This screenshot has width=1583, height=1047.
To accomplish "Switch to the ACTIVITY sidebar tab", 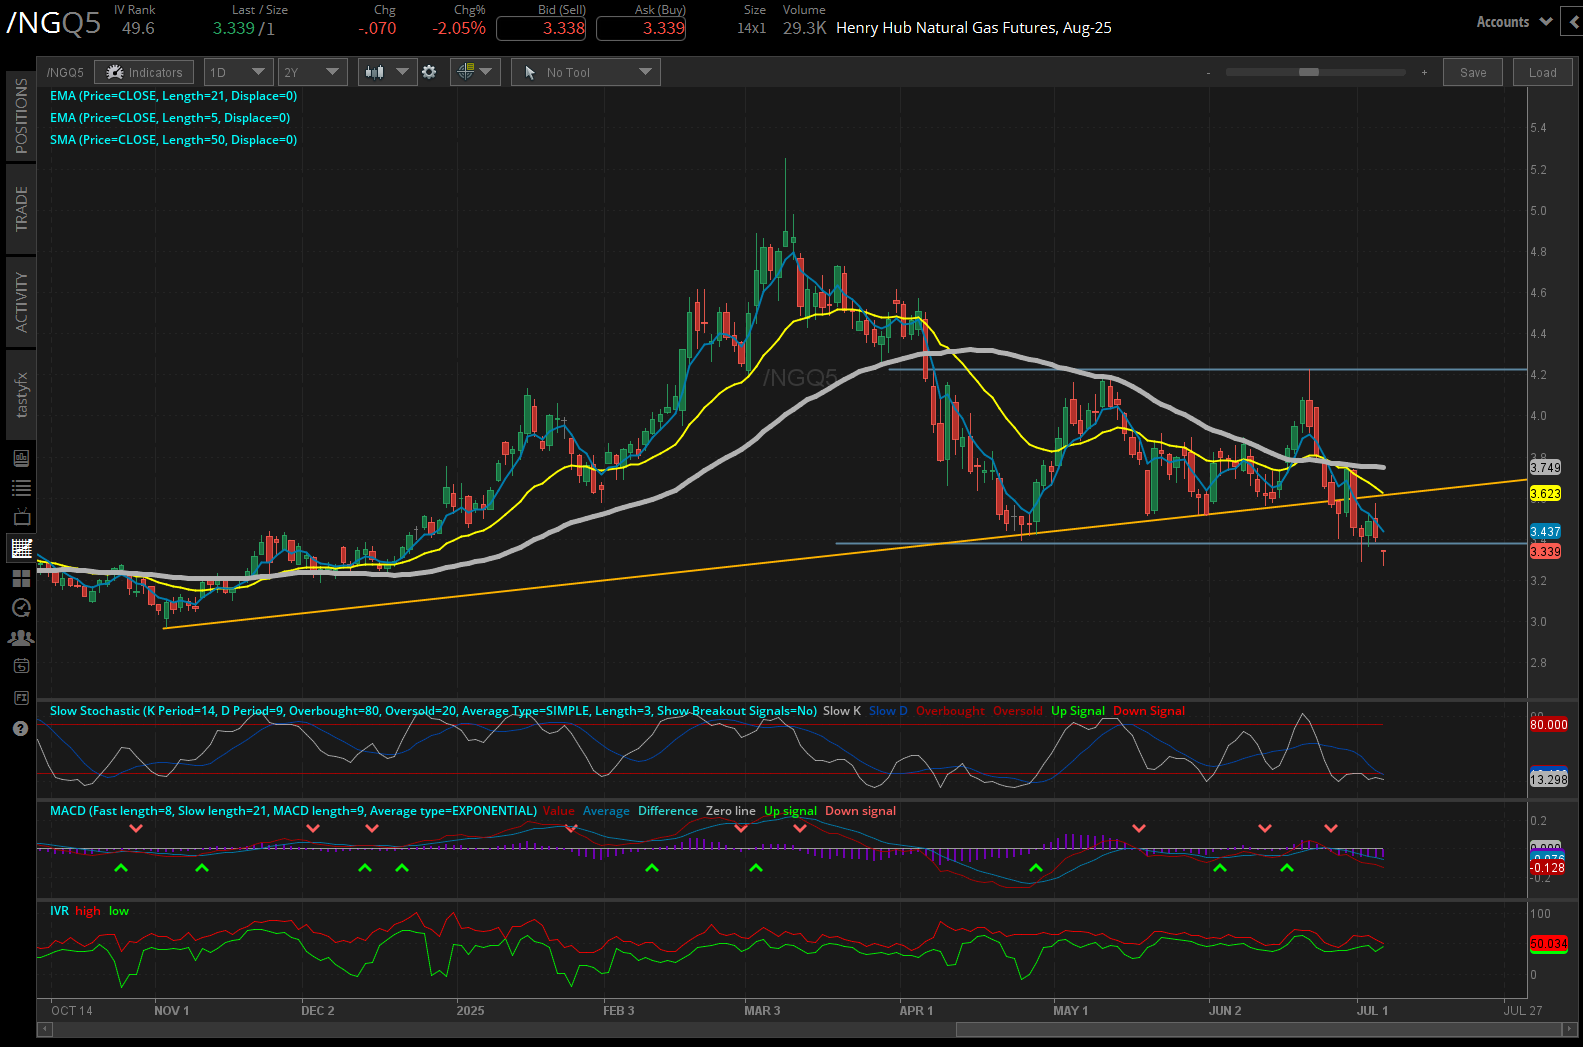I will 21,301.
